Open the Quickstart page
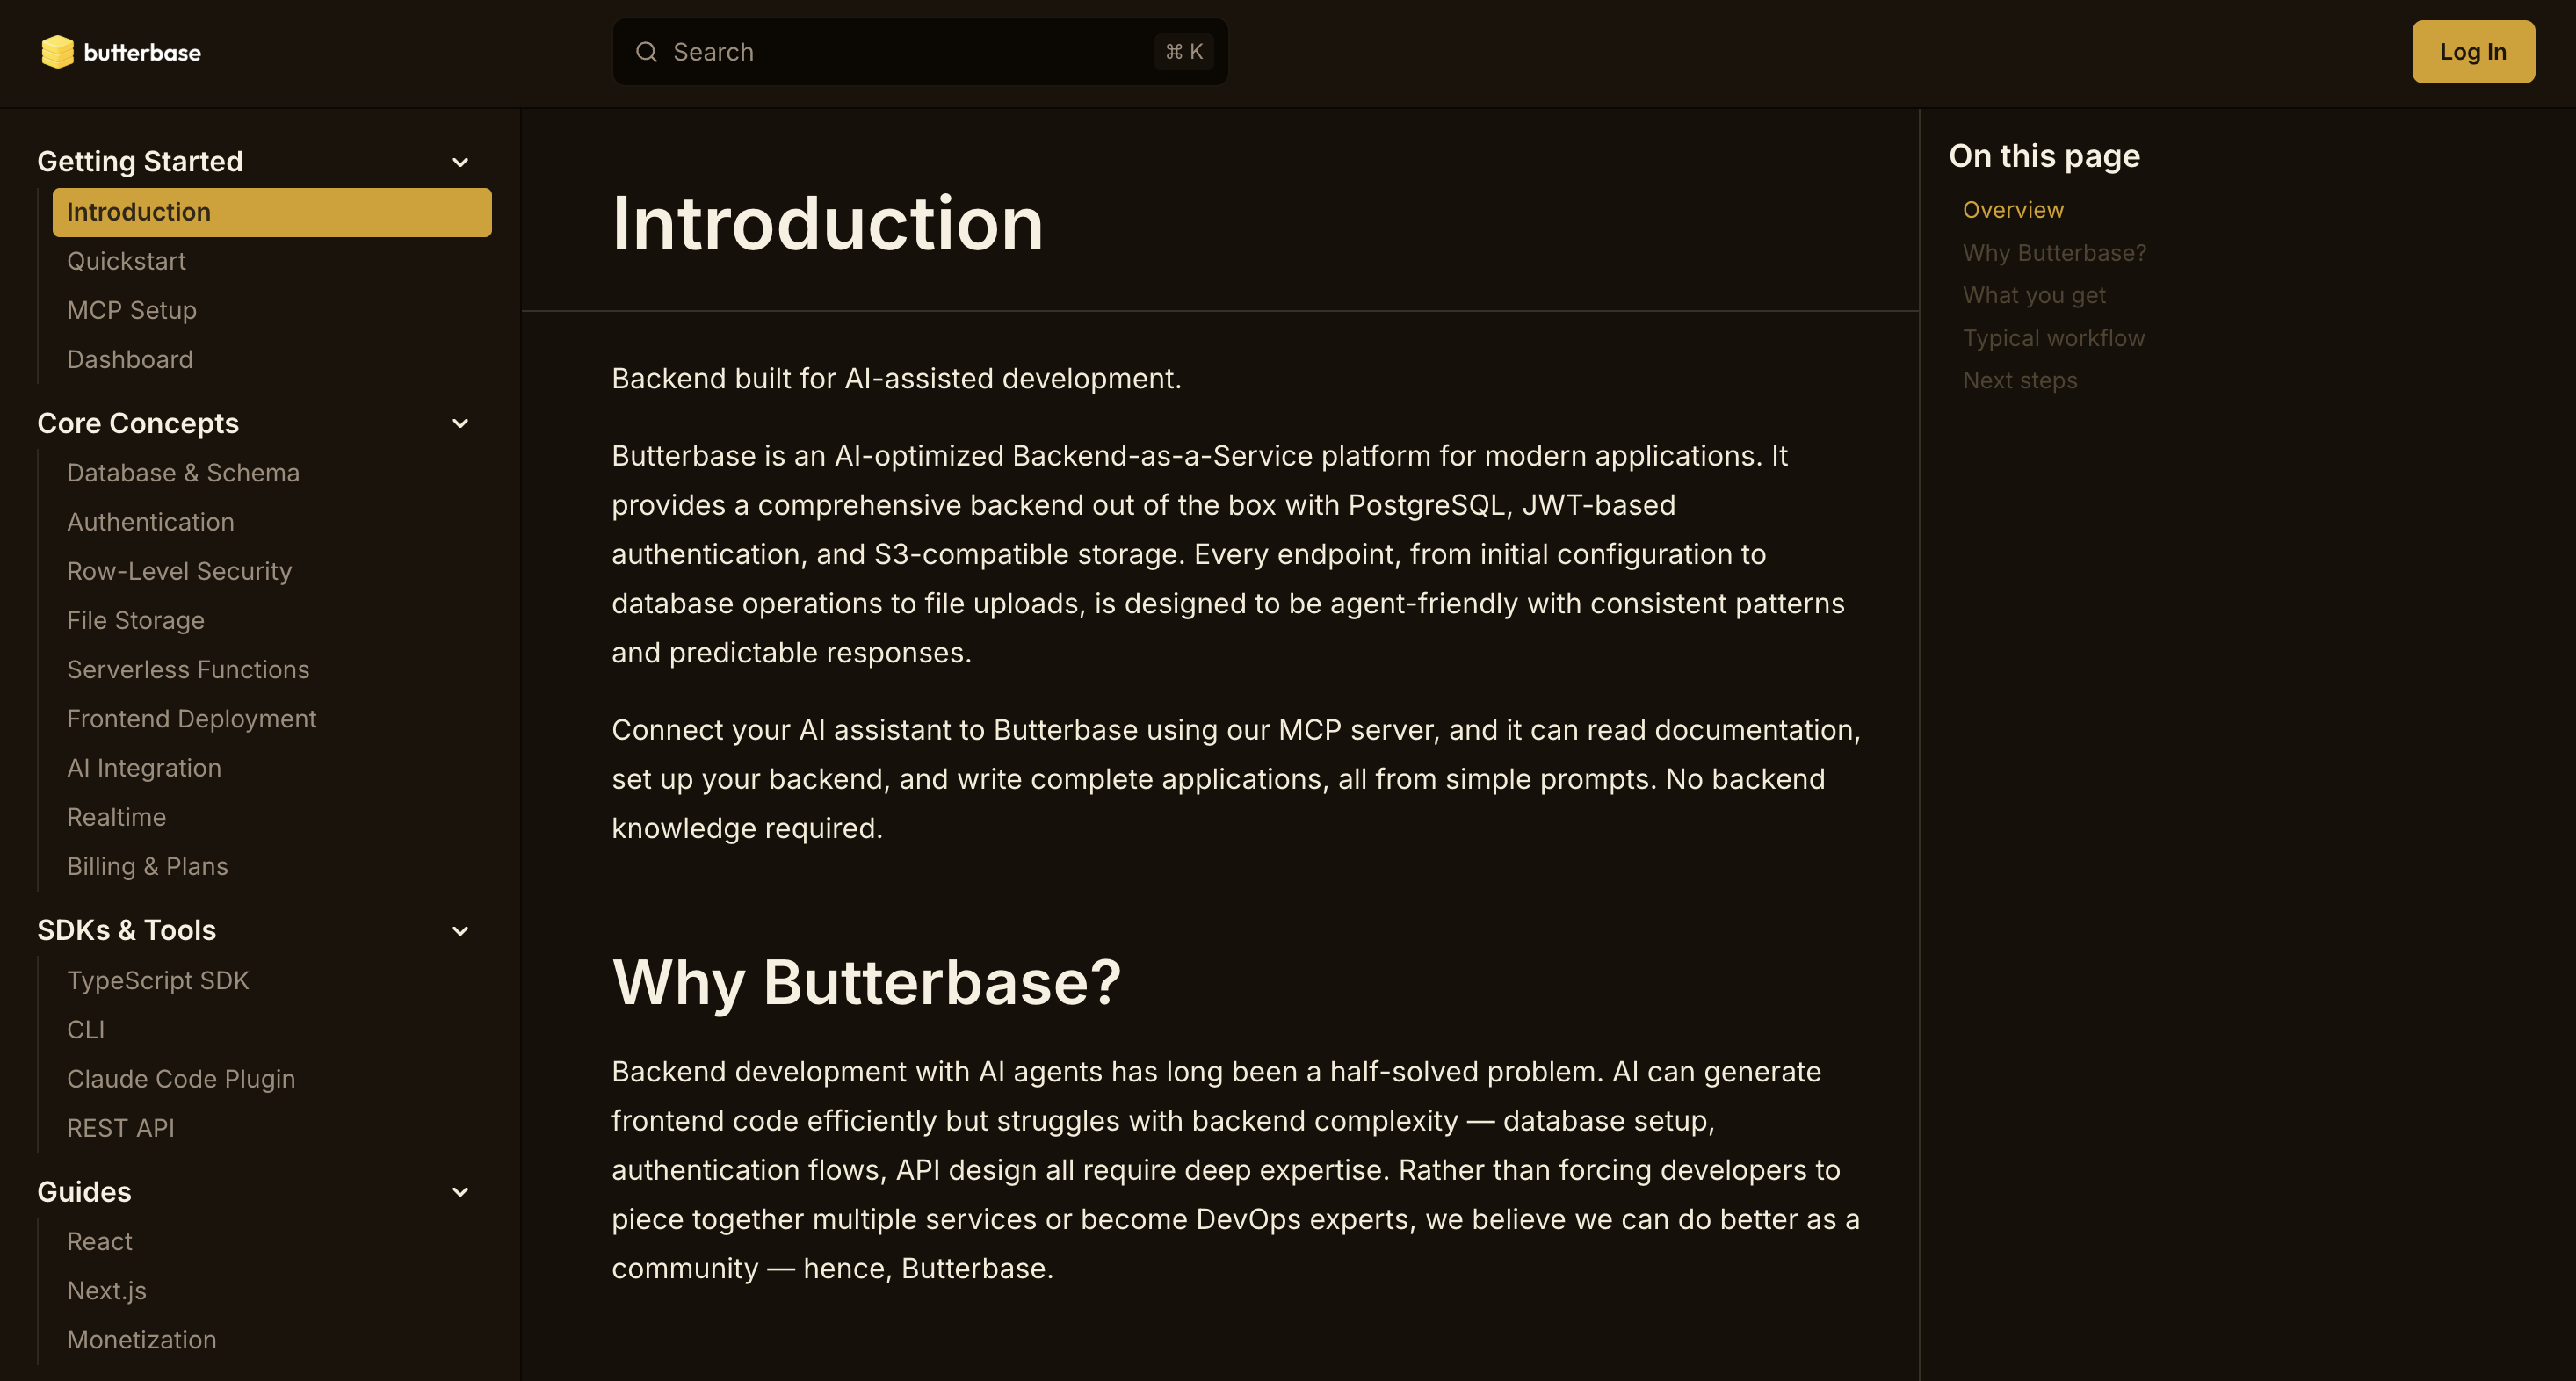Viewport: 2576px width, 1381px height. pyautogui.click(x=126, y=261)
